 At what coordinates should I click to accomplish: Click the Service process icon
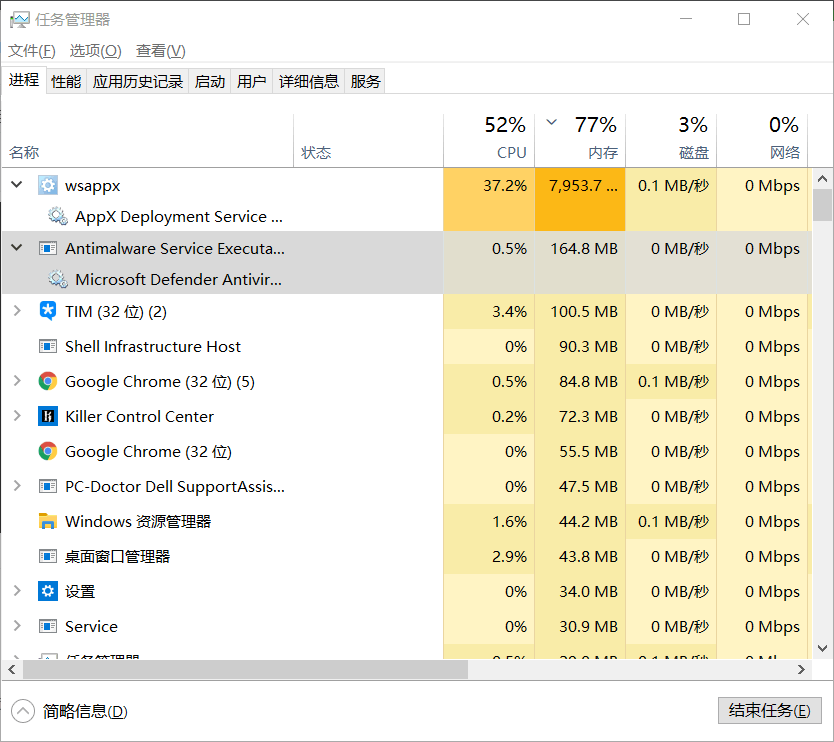tap(48, 626)
